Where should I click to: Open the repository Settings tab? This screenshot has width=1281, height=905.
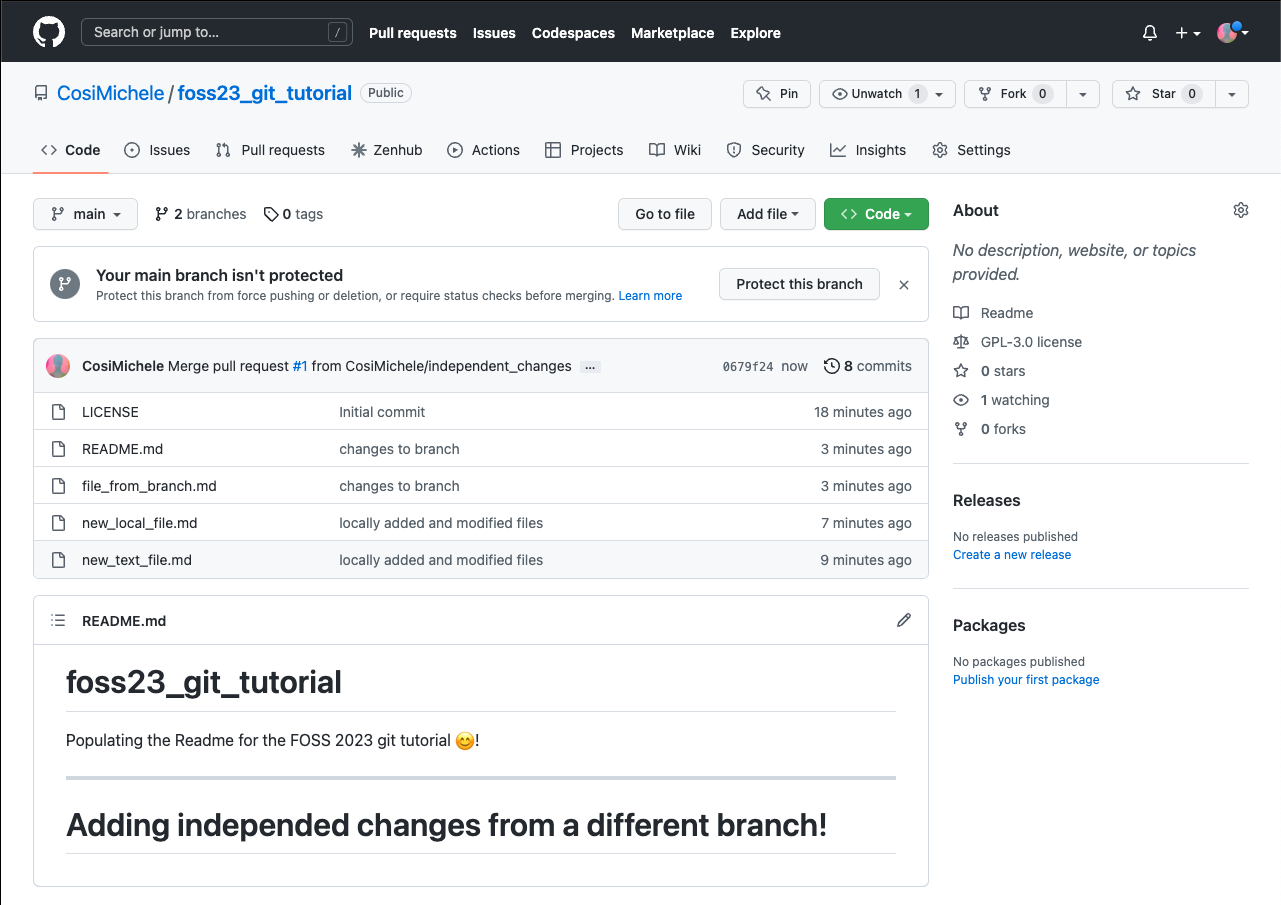pos(971,150)
